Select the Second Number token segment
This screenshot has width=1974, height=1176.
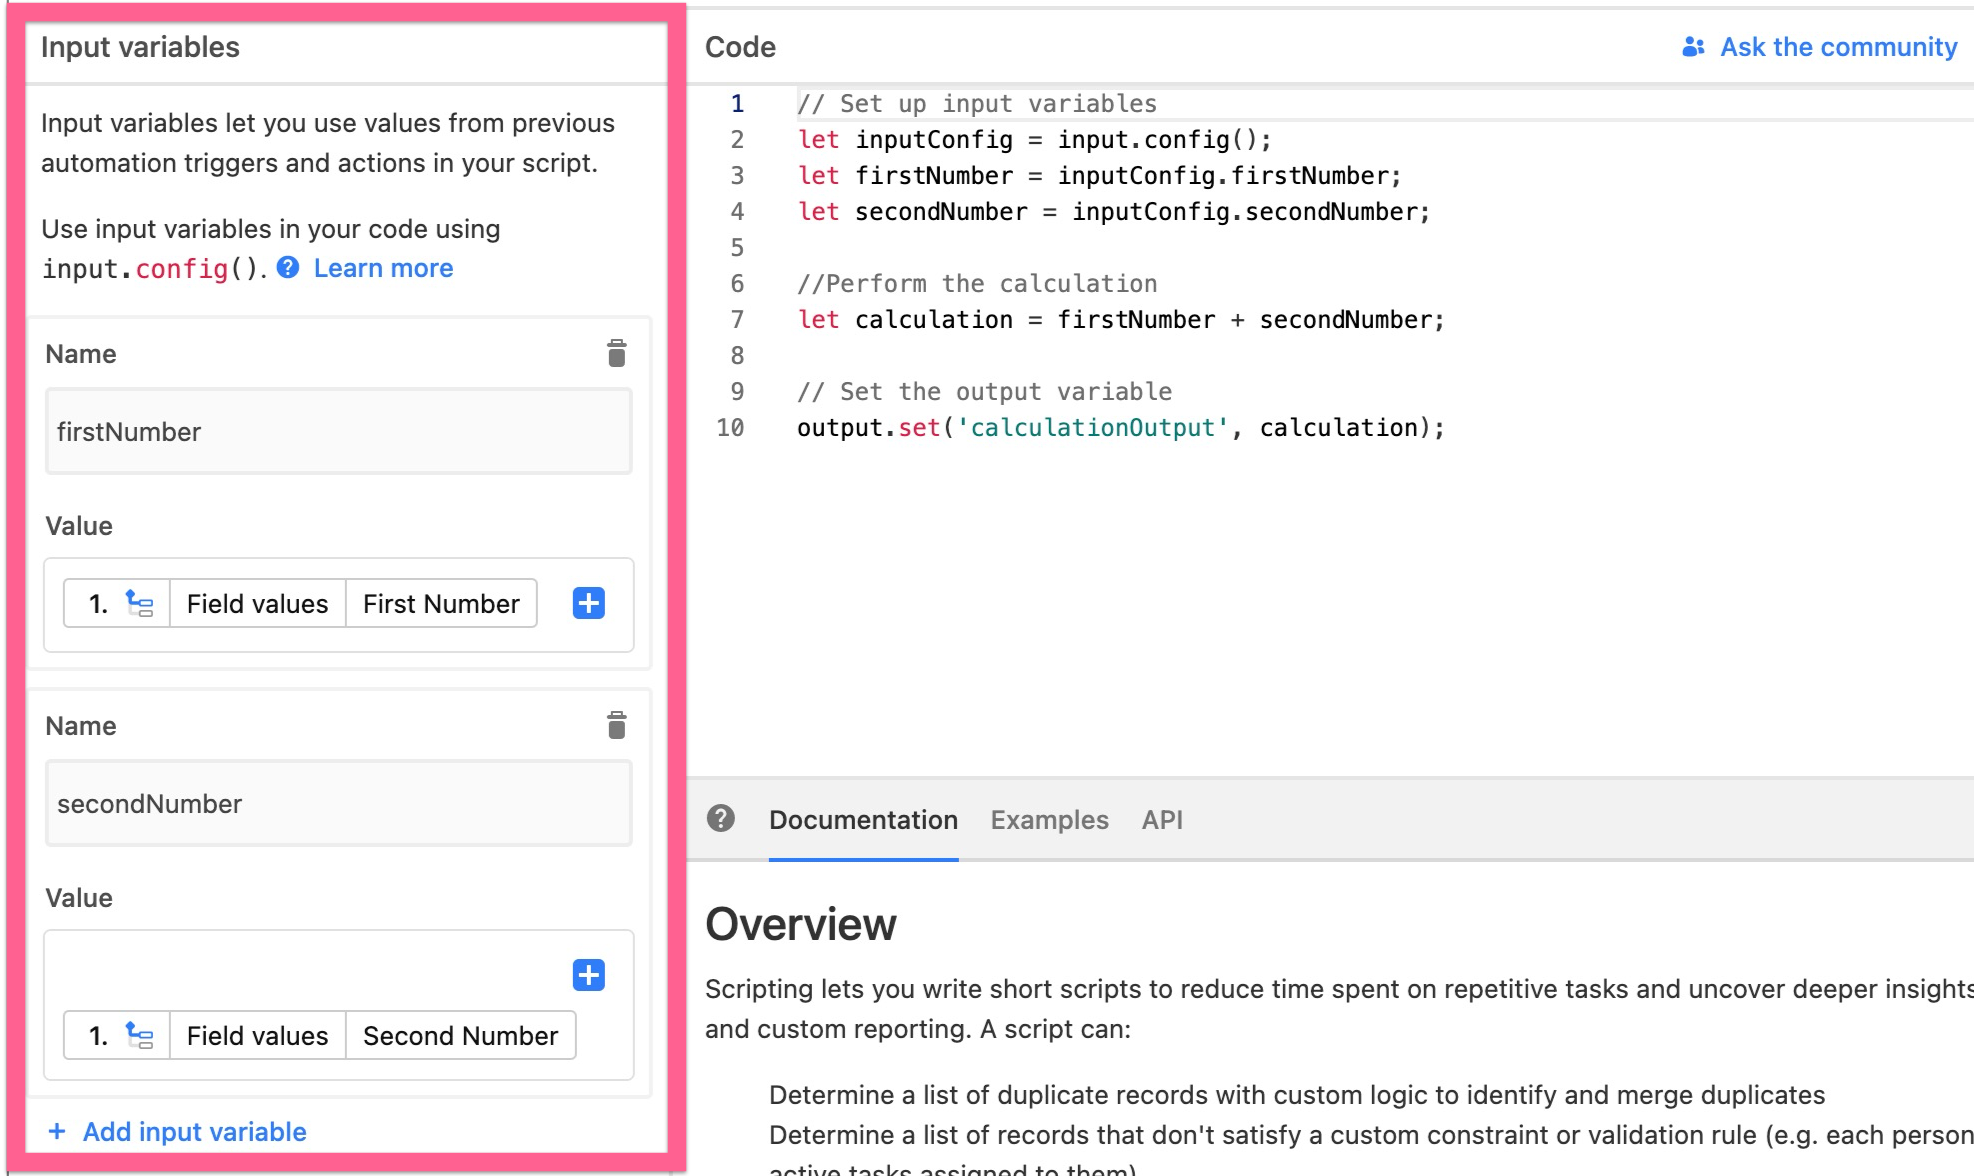coord(460,1036)
